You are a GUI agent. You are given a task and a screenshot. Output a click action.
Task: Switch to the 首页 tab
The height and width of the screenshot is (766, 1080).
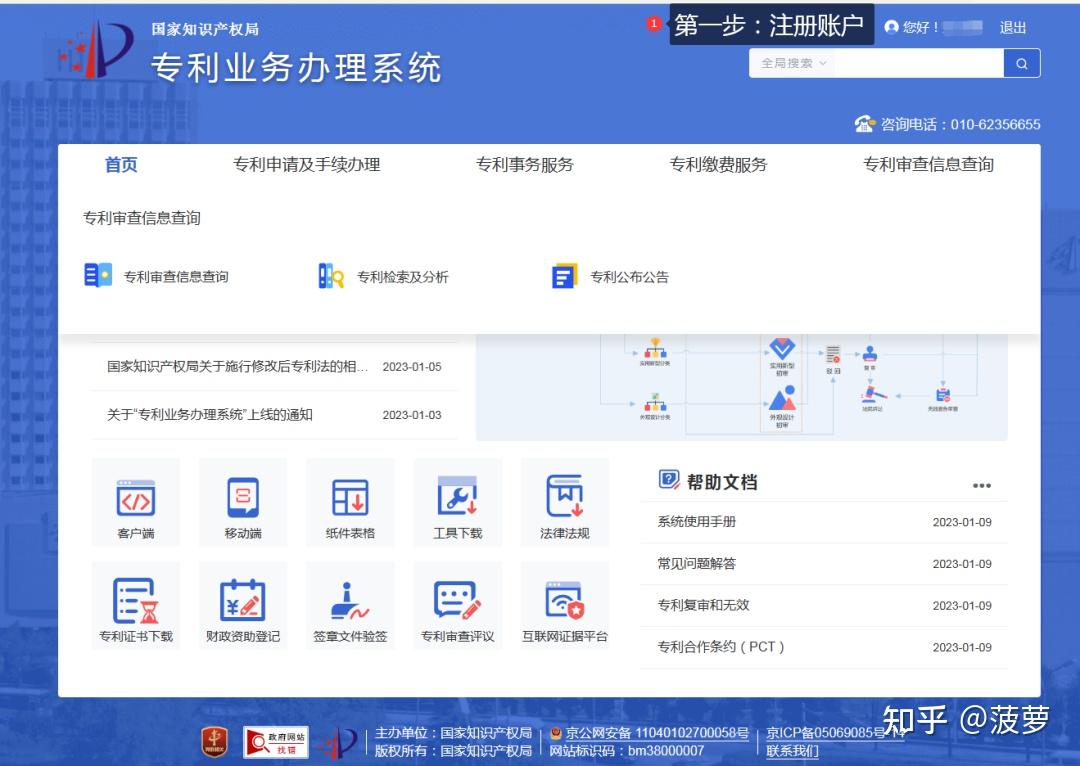pos(121,165)
